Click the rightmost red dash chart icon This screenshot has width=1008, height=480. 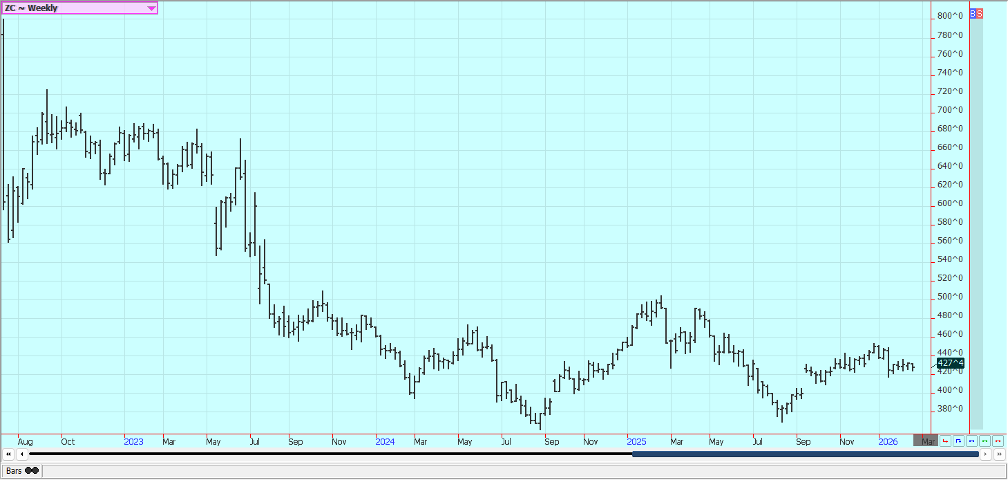point(997,440)
